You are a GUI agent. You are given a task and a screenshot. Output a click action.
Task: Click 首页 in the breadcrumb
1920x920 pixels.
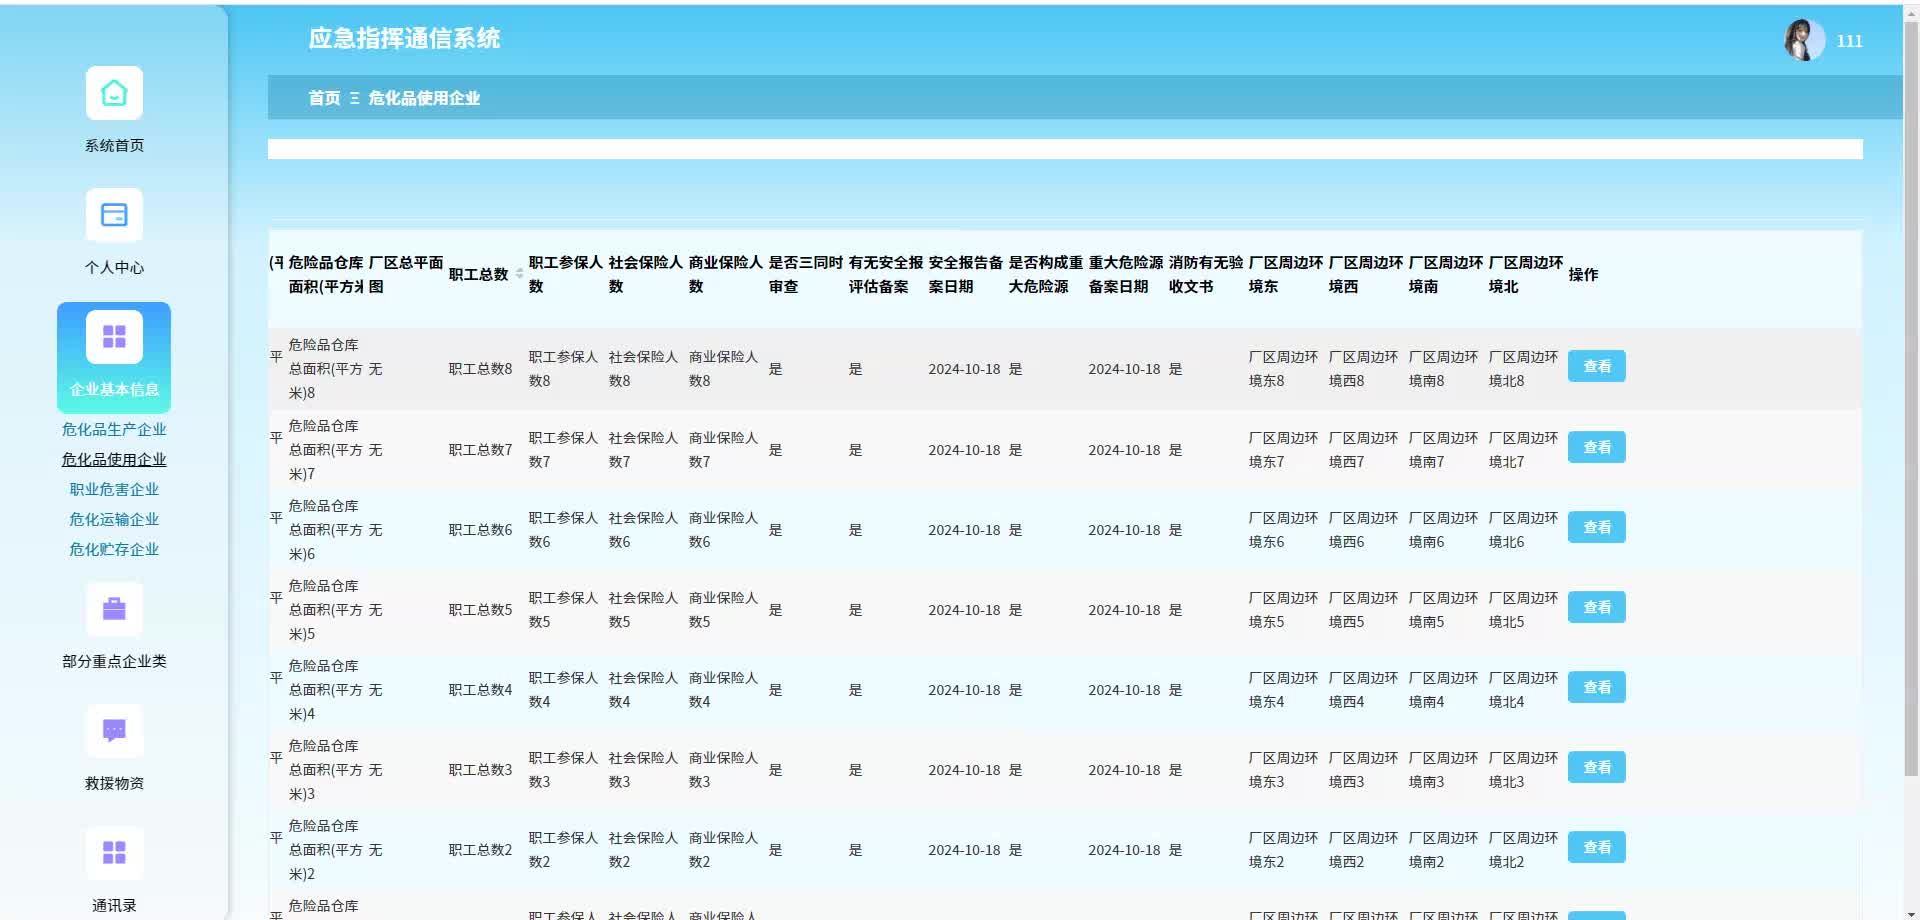324,98
